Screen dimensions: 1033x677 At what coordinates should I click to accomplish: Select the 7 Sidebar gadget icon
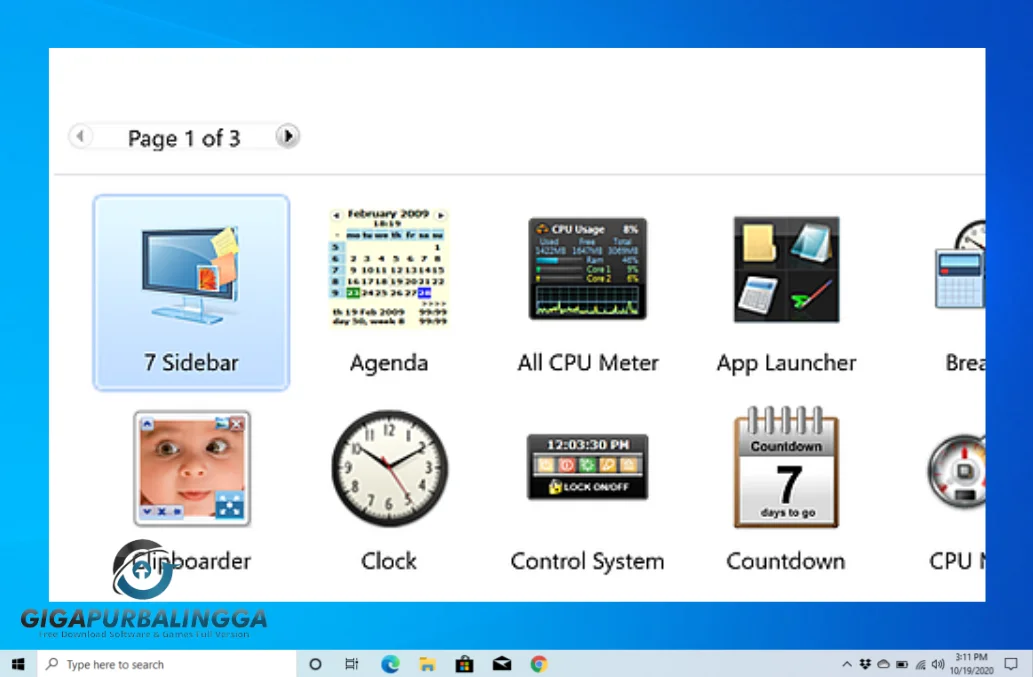click(x=191, y=275)
